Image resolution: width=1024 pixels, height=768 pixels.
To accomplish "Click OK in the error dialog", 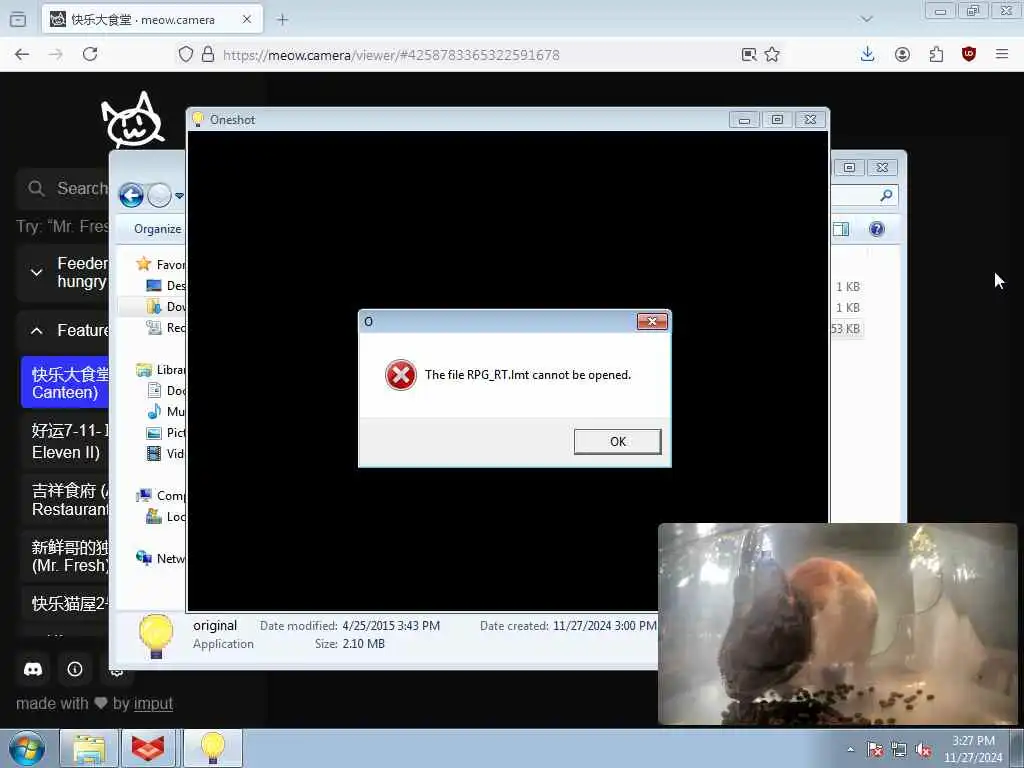I will coord(617,441).
